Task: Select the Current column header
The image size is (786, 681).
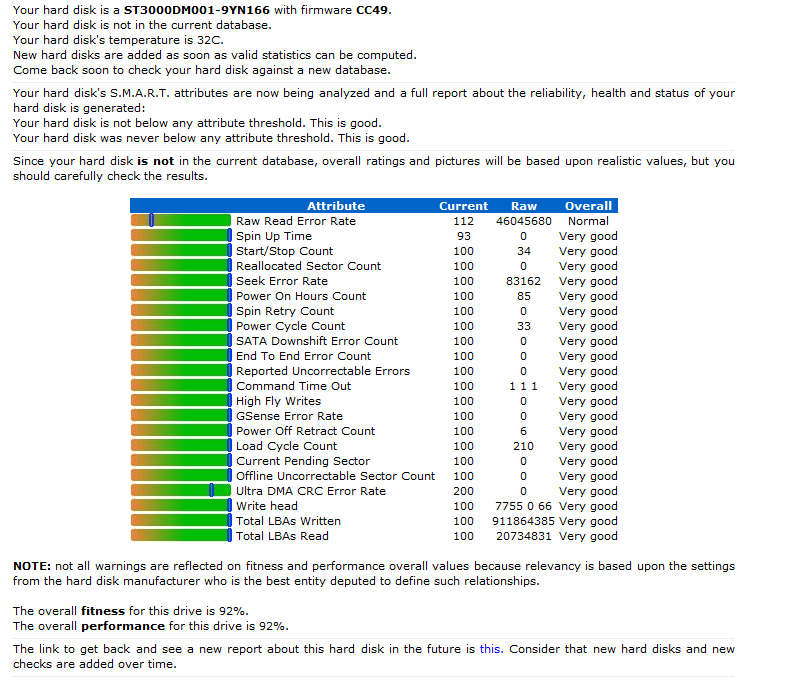Action: [x=463, y=206]
